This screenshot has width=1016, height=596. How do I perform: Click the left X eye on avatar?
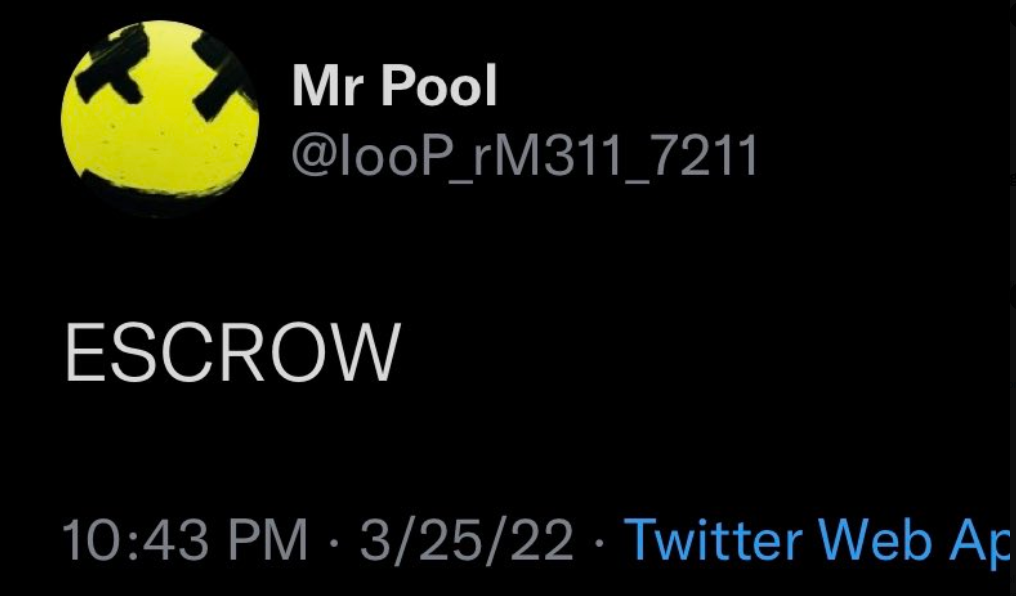[x=113, y=65]
